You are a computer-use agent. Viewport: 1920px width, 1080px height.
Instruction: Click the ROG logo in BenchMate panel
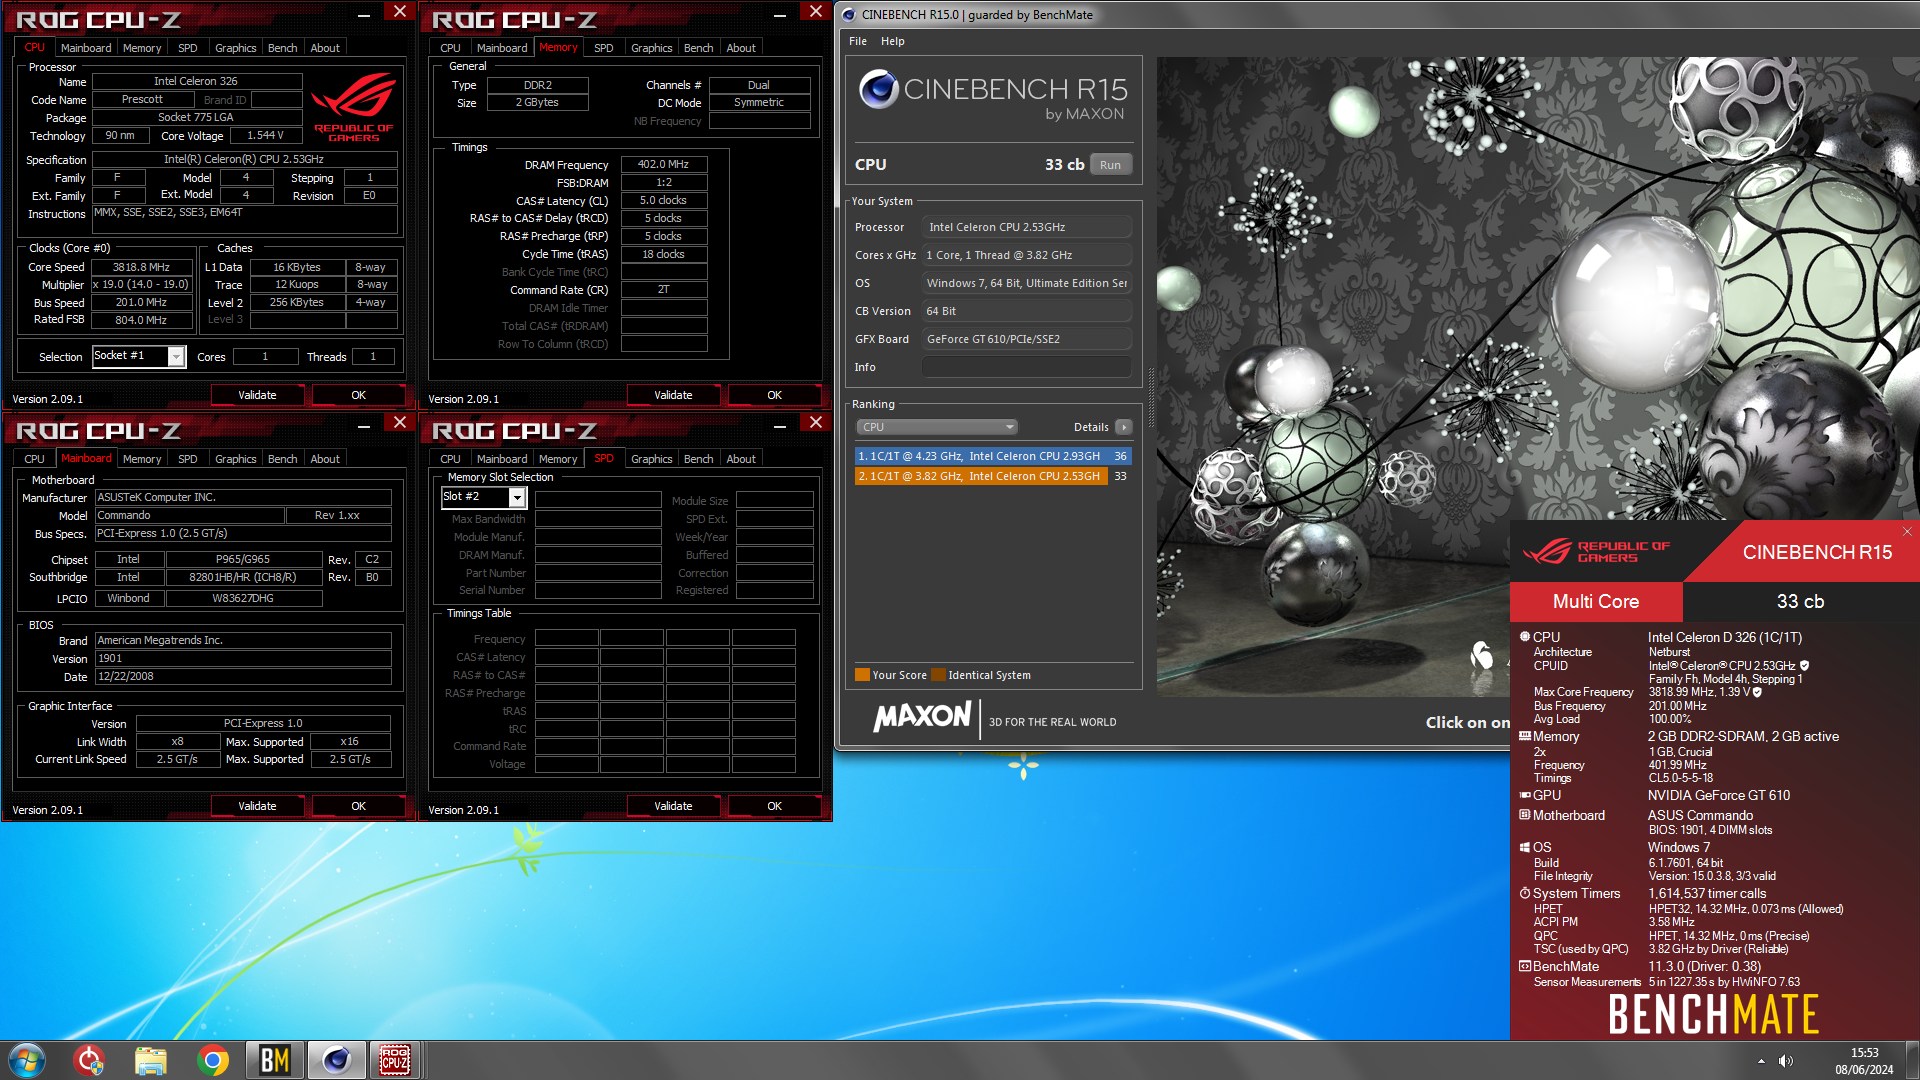pyautogui.click(x=1597, y=552)
